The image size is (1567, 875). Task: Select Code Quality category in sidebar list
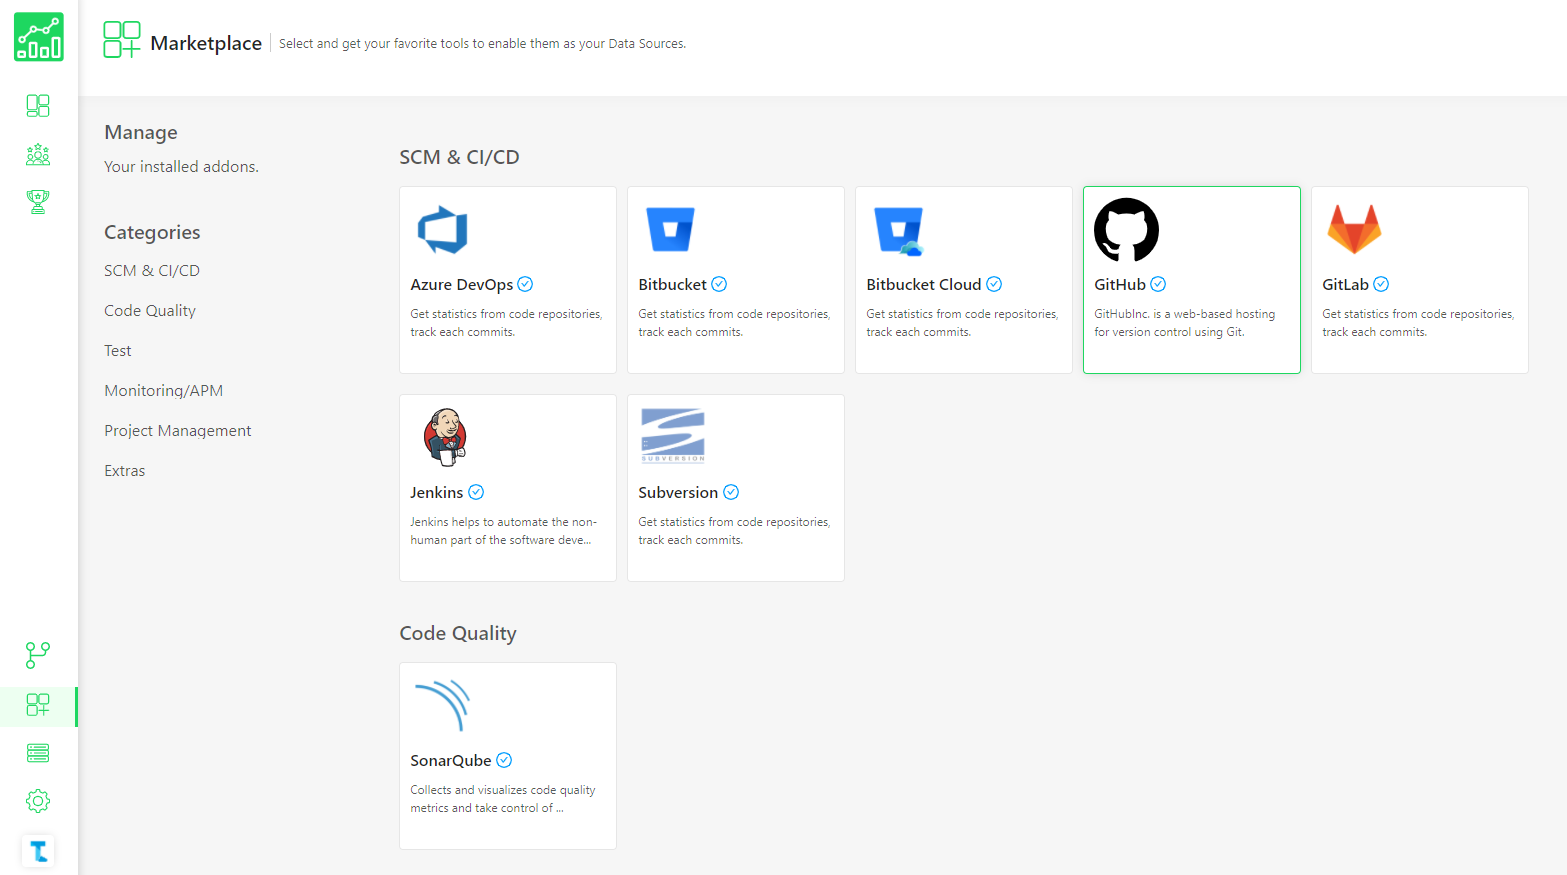(x=150, y=311)
